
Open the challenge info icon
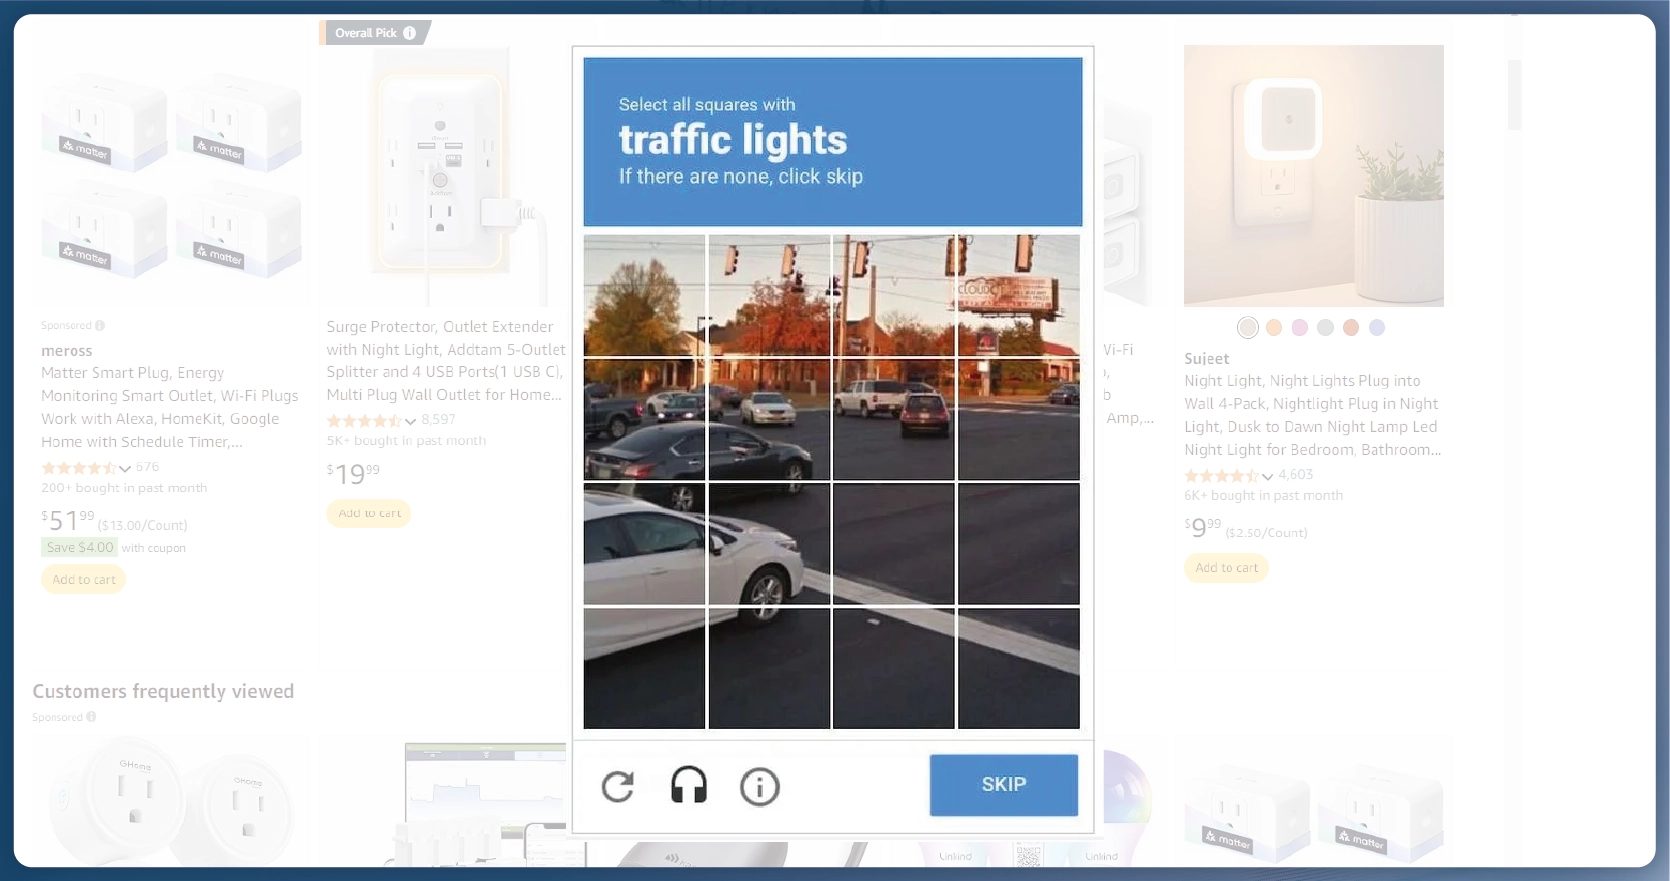click(760, 787)
